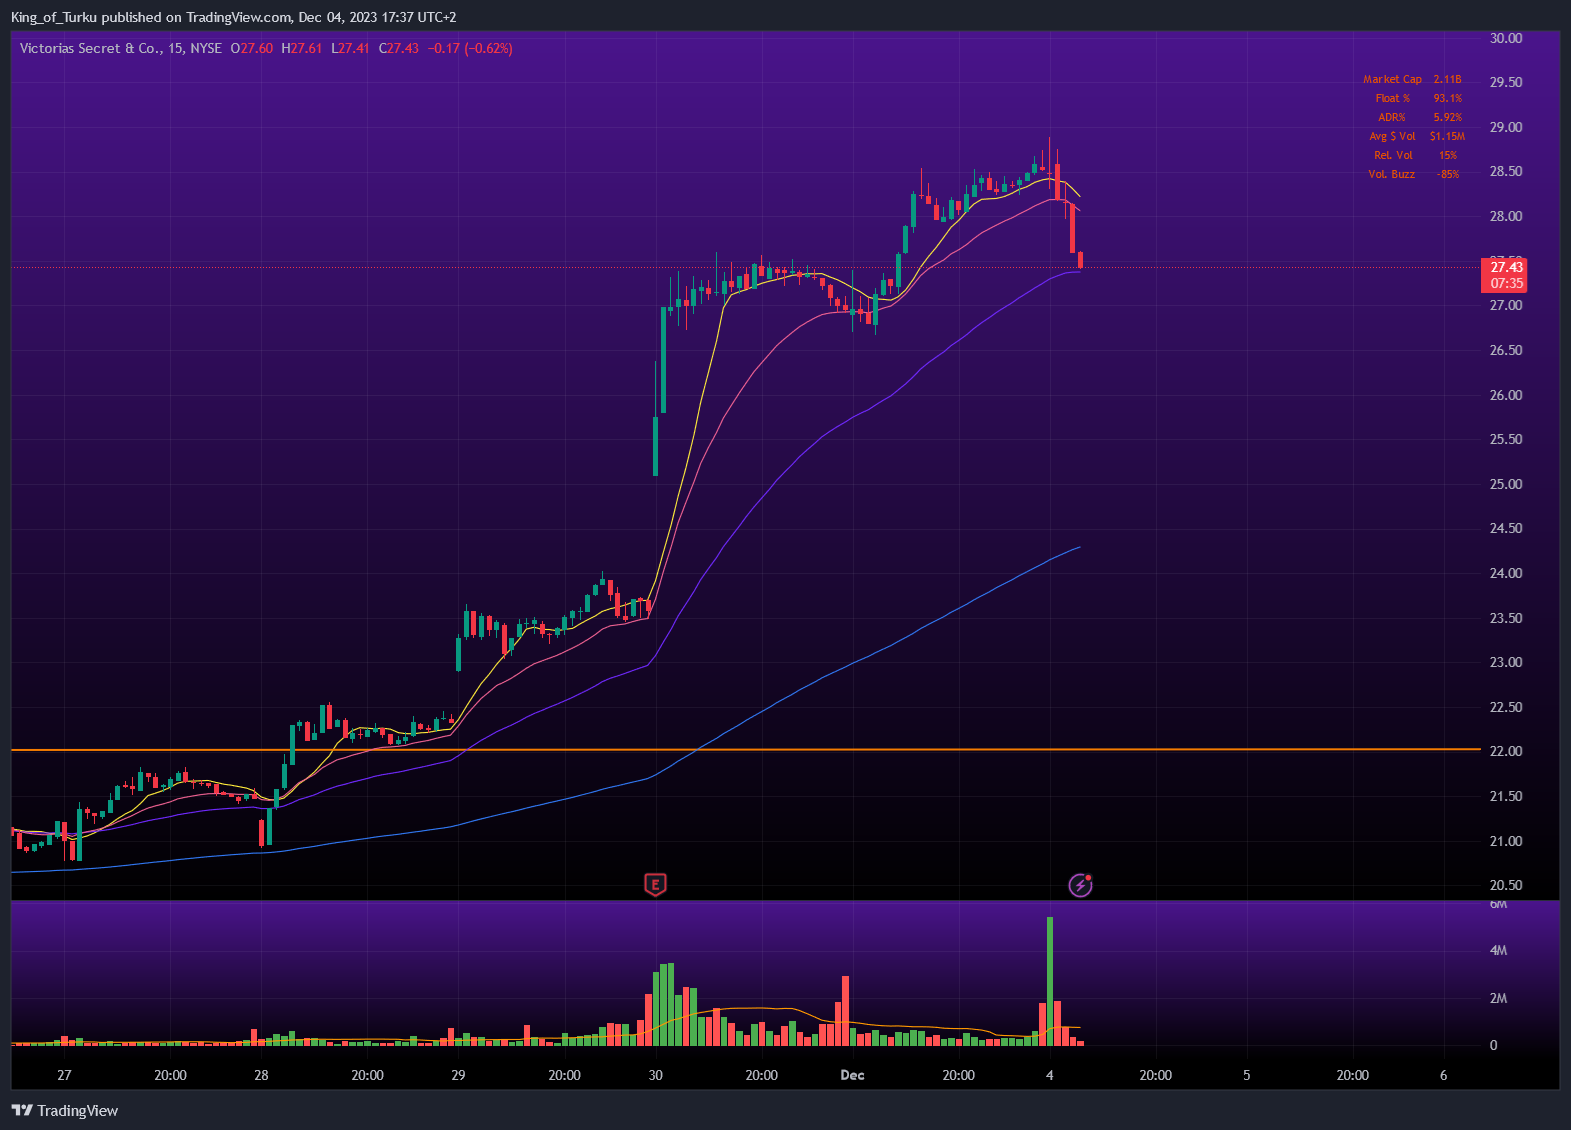The height and width of the screenshot is (1130, 1571).
Task: Click the 93.1% float value
Action: [x=1447, y=98]
